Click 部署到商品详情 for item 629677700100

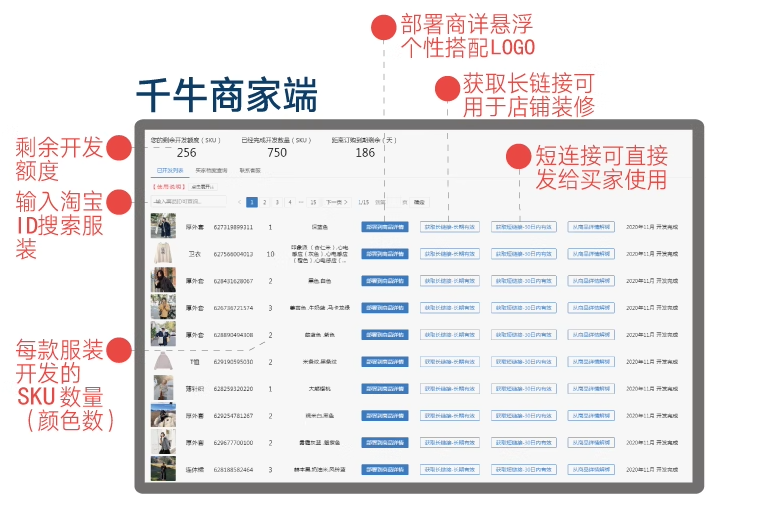[x=385, y=442]
